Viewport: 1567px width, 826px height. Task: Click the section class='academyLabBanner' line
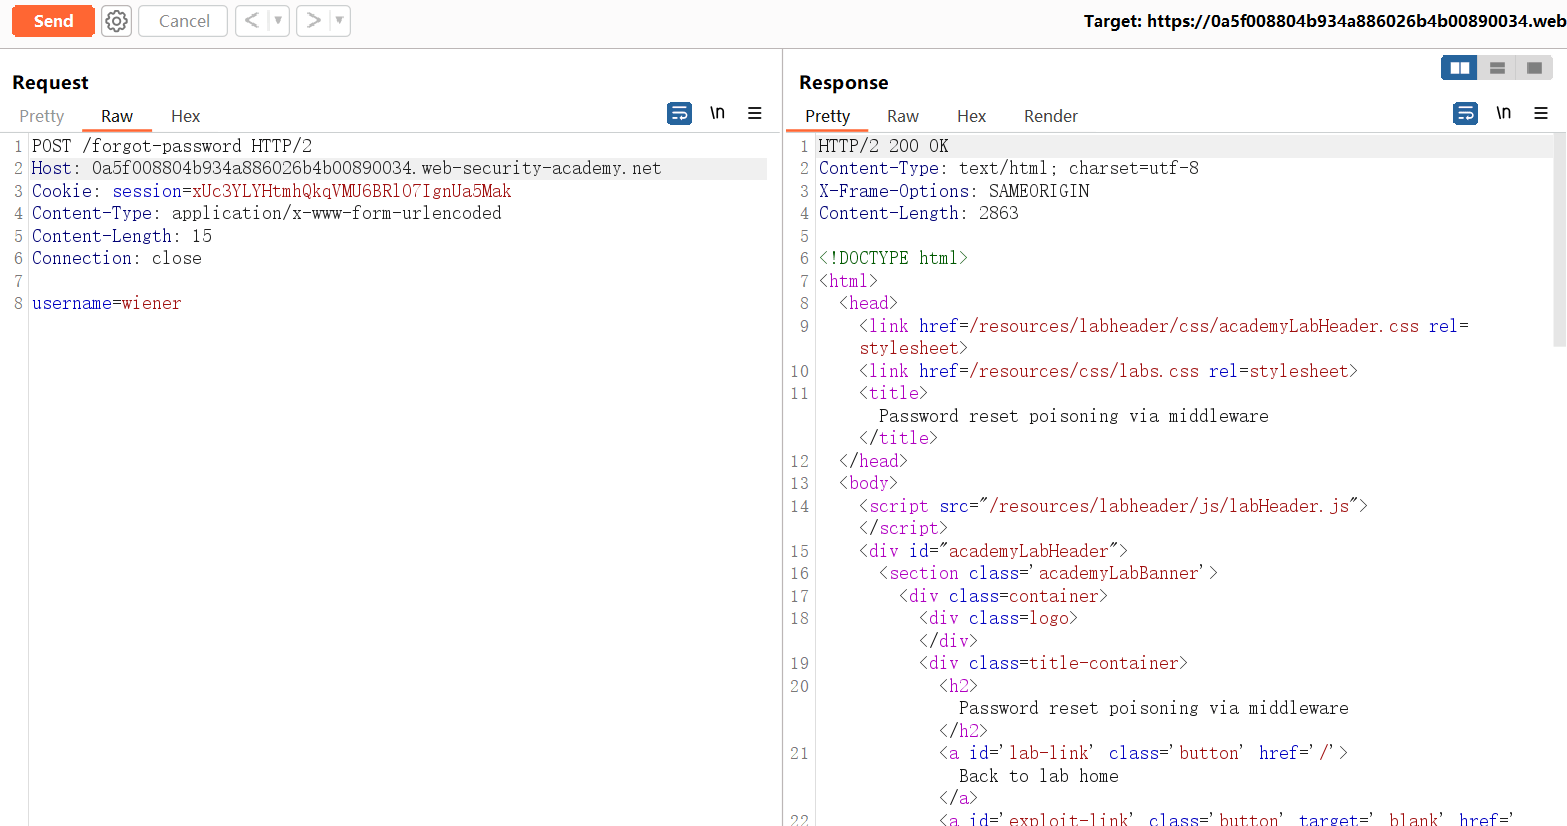1049,573
